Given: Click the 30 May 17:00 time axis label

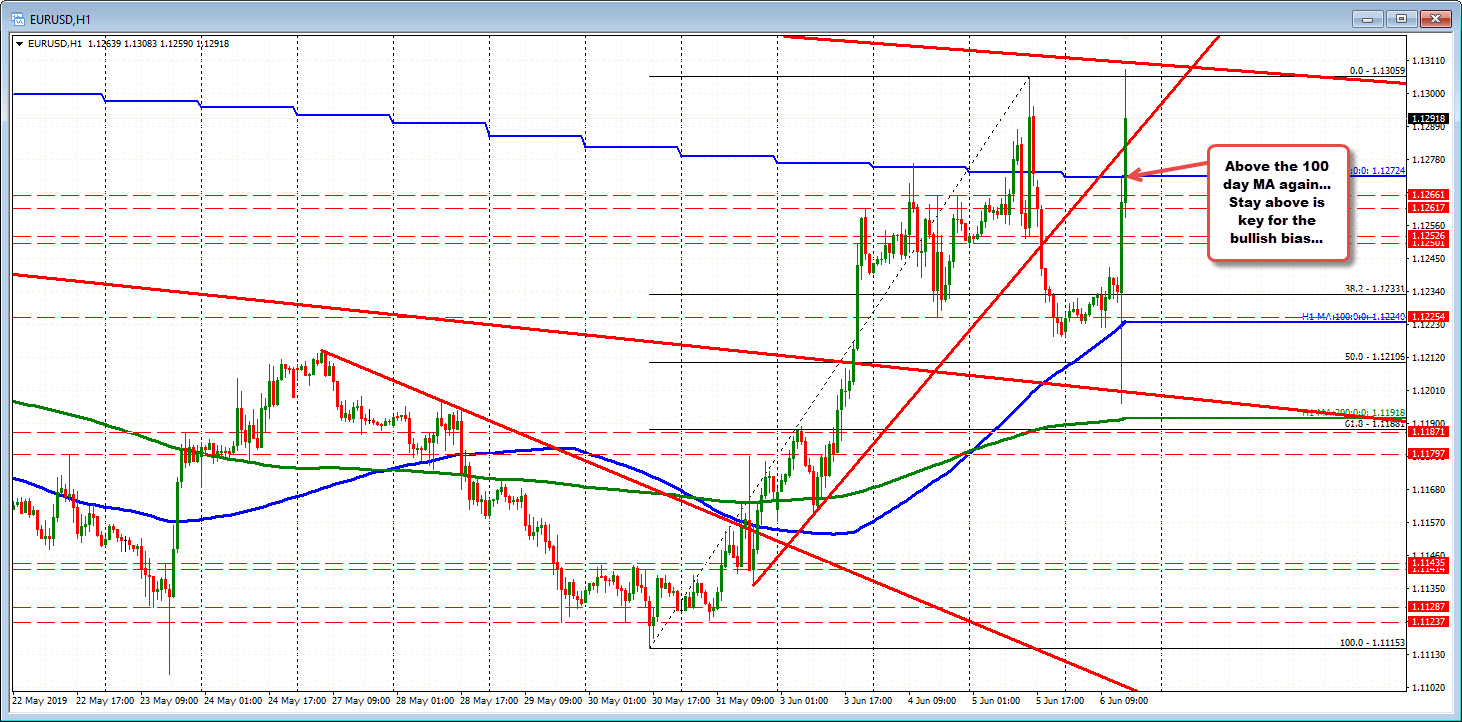Looking at the screenshot, I should coord(682,700).
